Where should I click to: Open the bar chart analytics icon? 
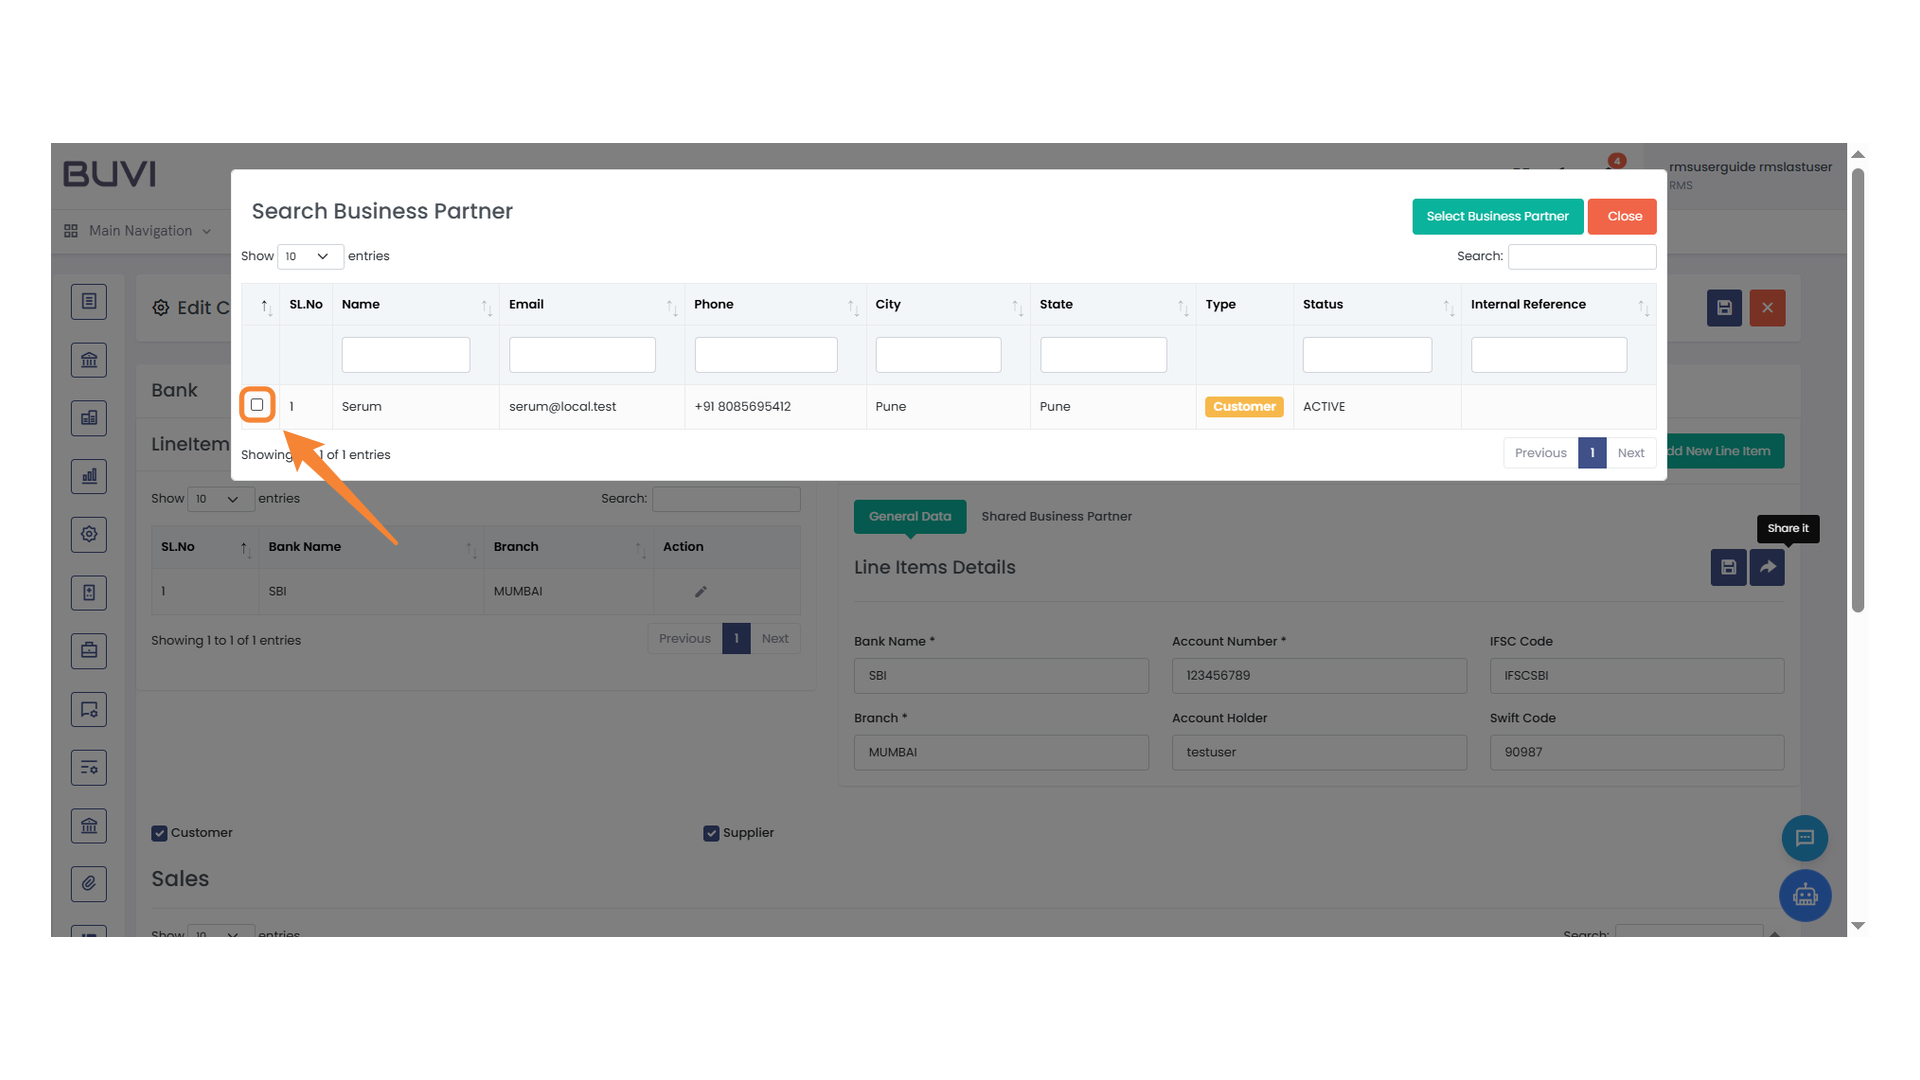[x=89, y=476]
